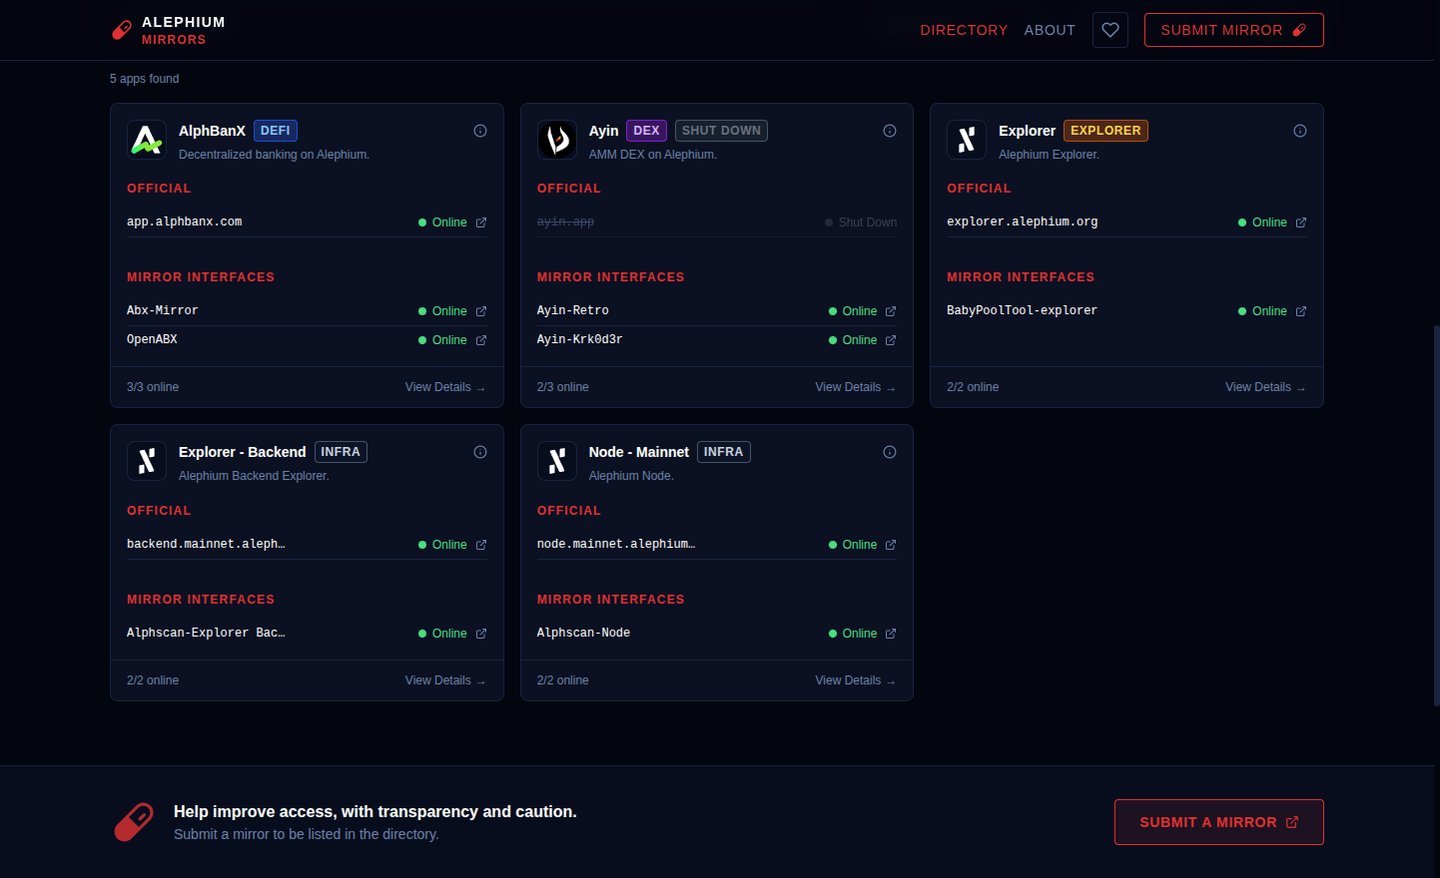Open BabyPoolTool-explorer external link icon
Viewport: 1440px width, 878px height.
(1301, 311)
